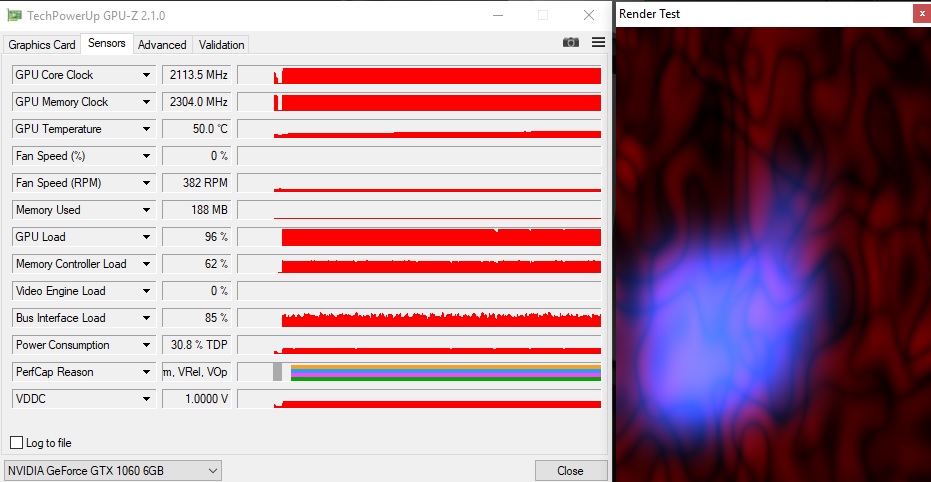
Task: Expand the GPU Load sensor dropdown
Action: coord(146,237)
